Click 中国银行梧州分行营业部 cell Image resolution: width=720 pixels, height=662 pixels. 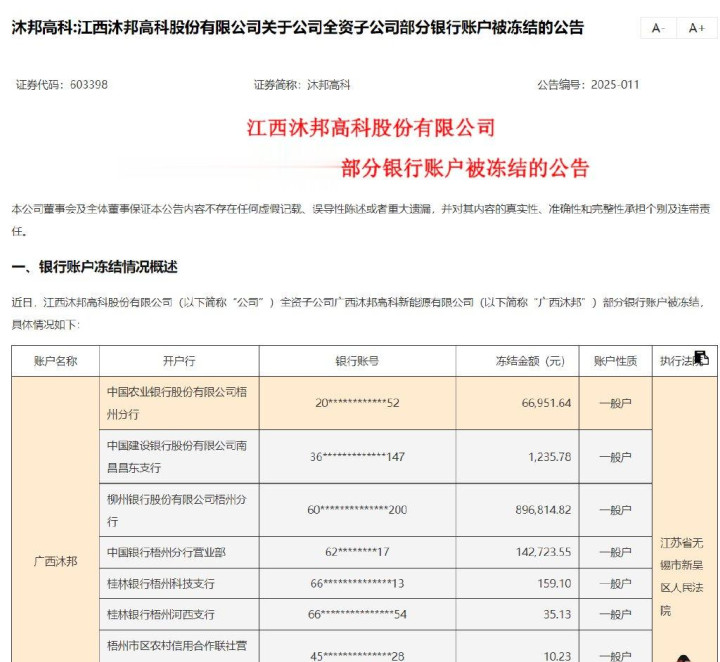pyautogui.click(x=179, y=552)
